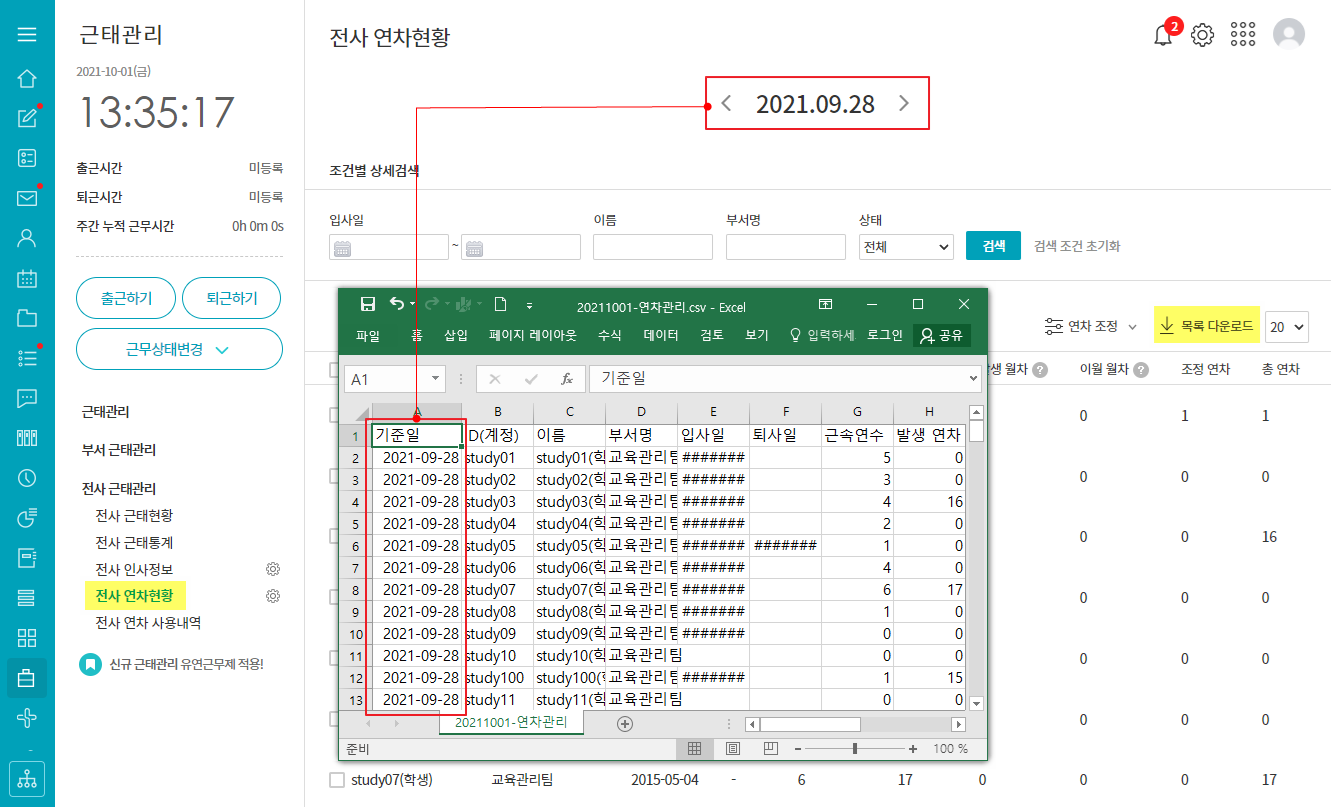Open the nine-dot apps grid

1243,35
